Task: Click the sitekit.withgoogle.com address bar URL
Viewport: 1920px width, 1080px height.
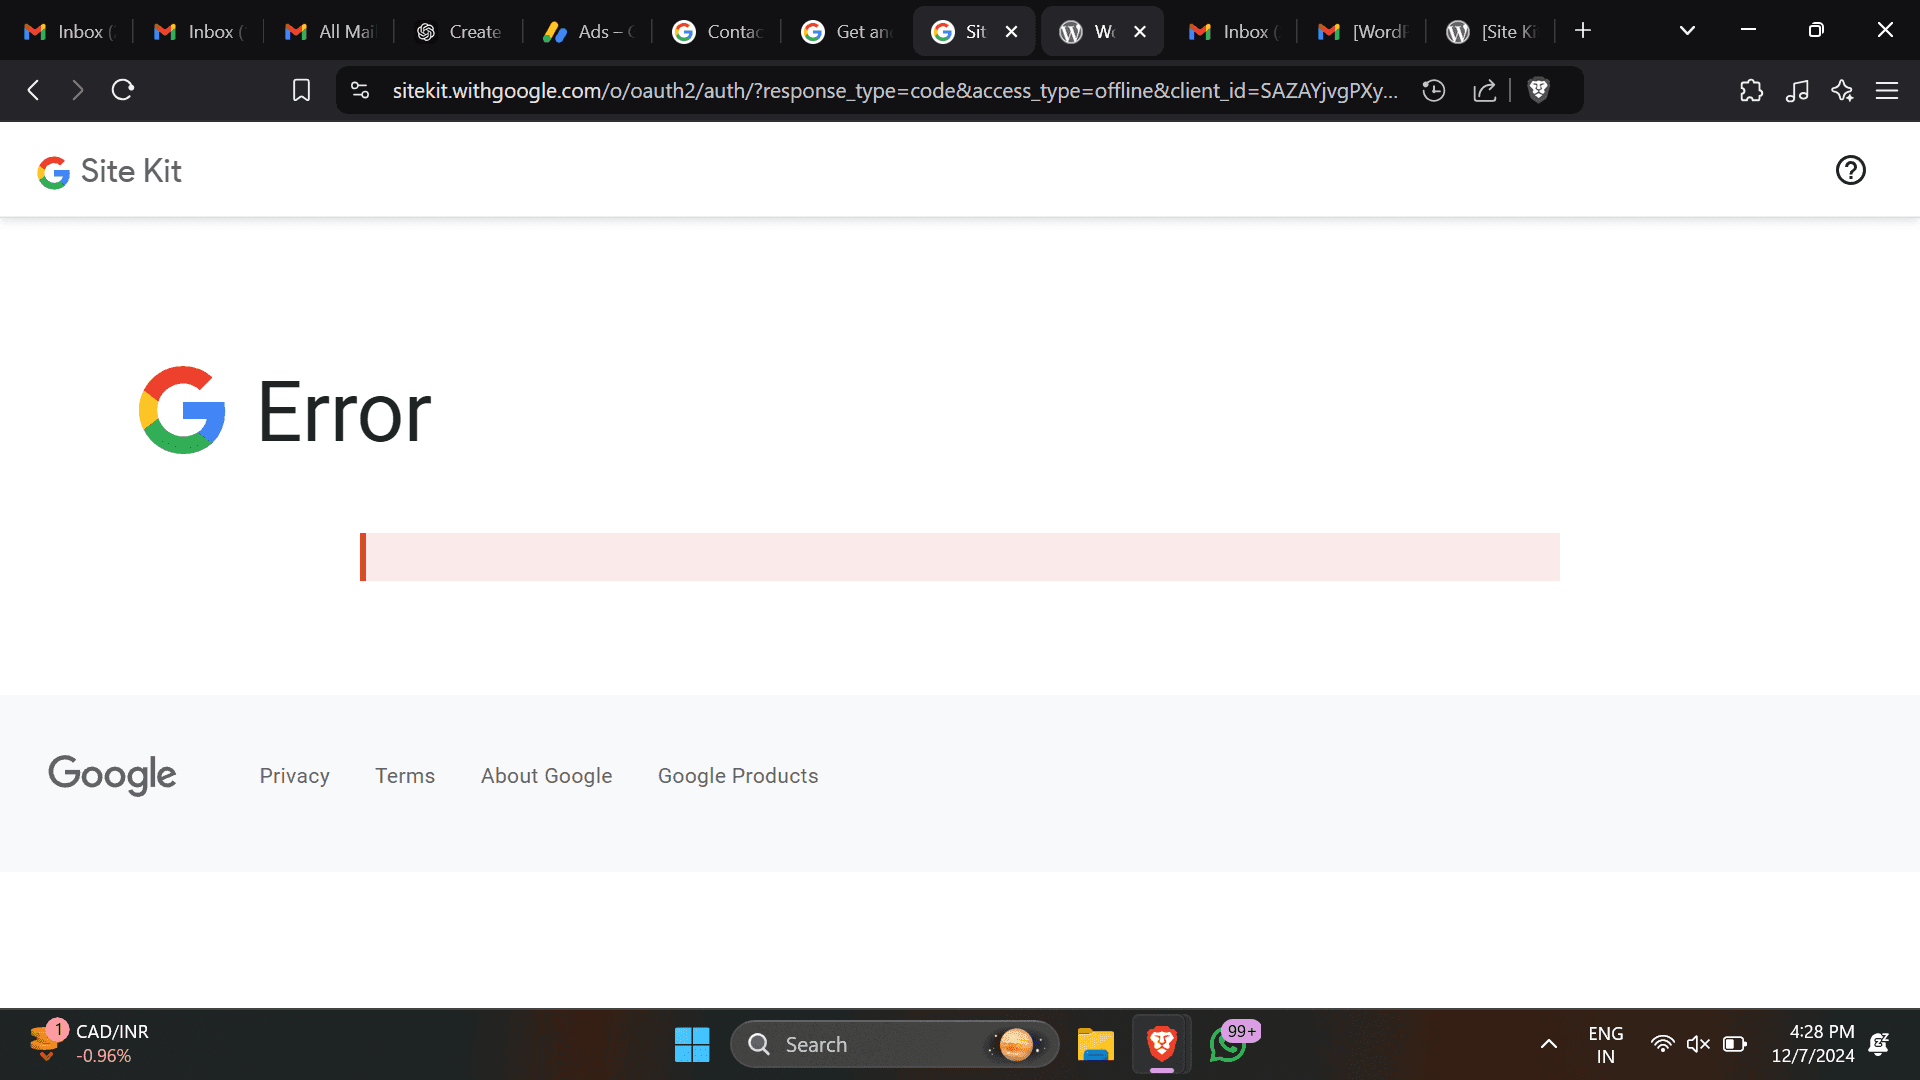Action: coord(894,91)
